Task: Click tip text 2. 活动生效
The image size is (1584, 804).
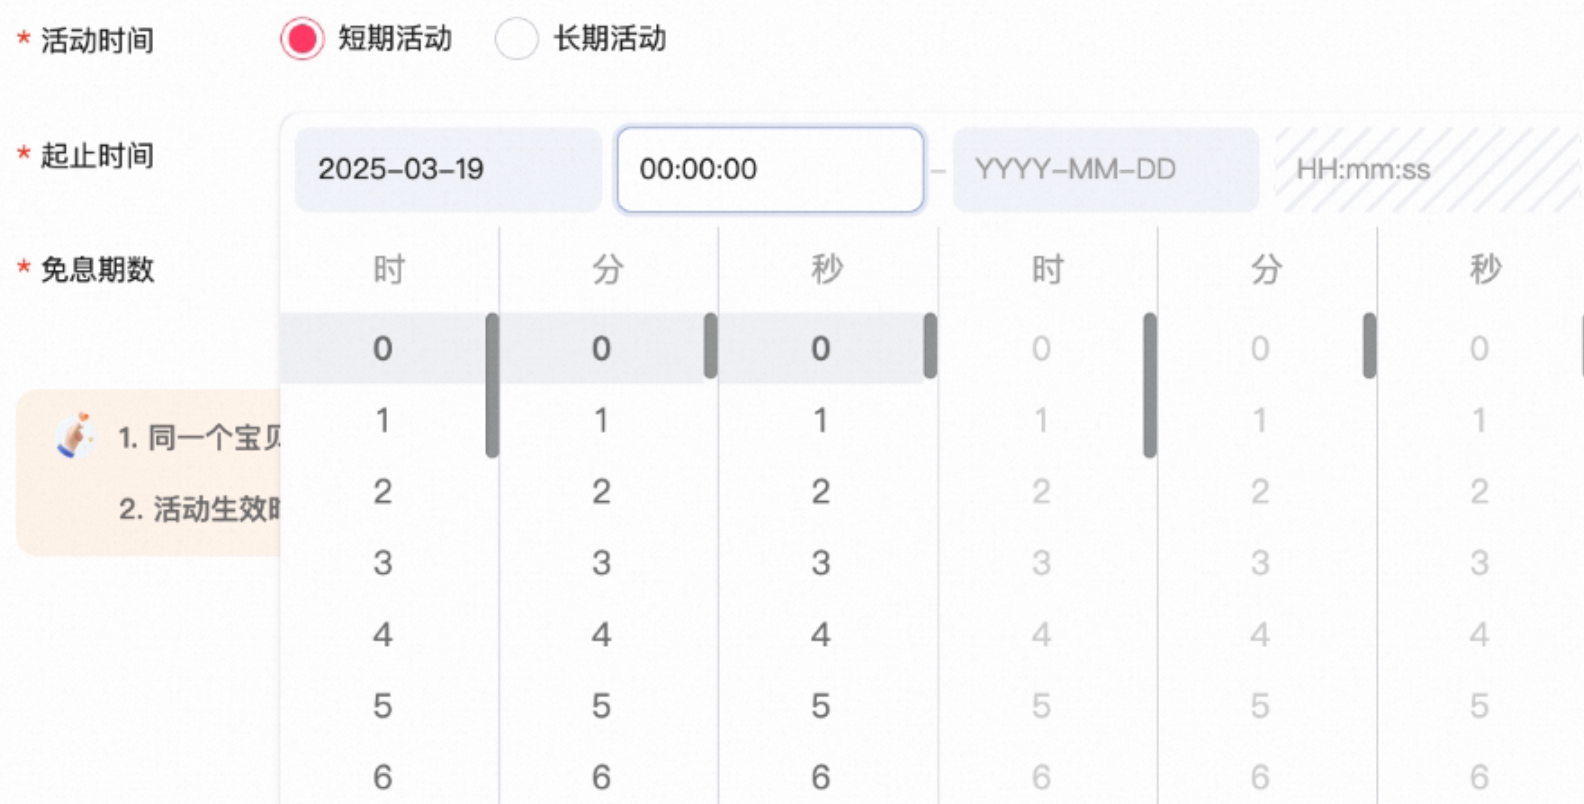Action: tap(199, 509)
